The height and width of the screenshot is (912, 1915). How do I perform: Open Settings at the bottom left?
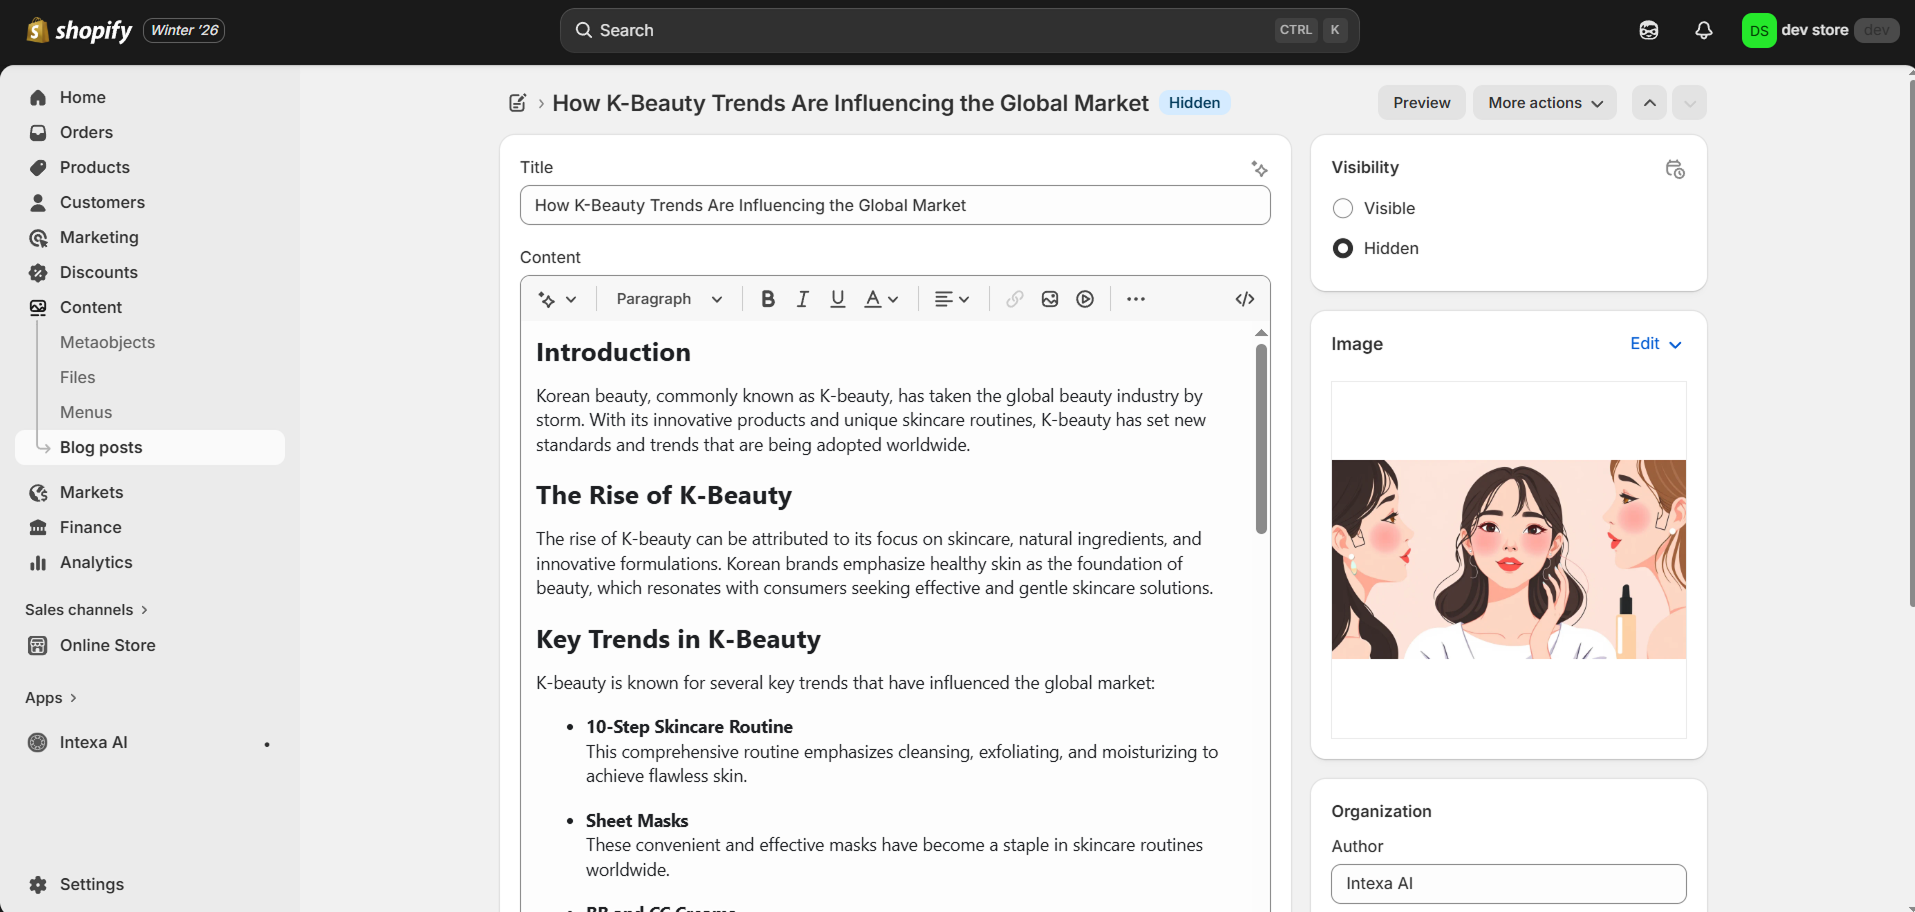tap(91, 884)
